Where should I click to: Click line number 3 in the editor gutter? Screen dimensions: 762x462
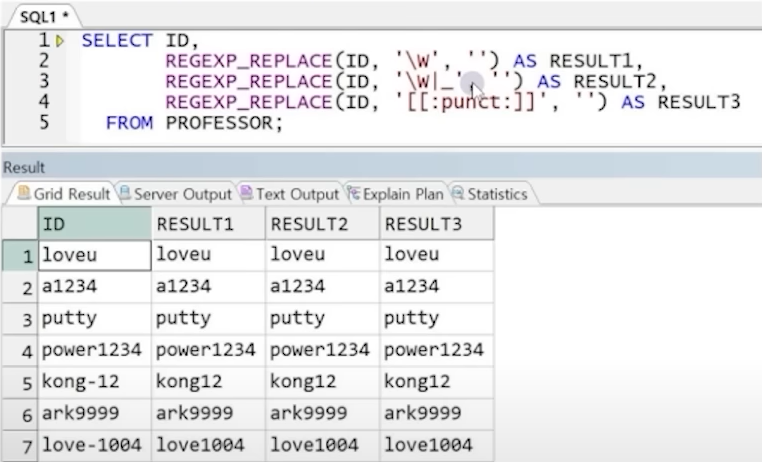coord(44,81)
